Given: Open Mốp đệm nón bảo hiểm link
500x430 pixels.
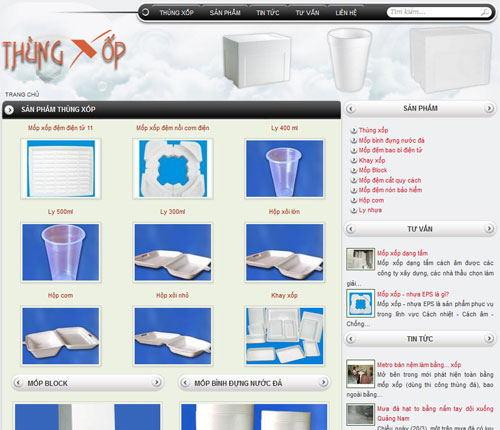Looking at the screenshot, I should pos(390,190).
